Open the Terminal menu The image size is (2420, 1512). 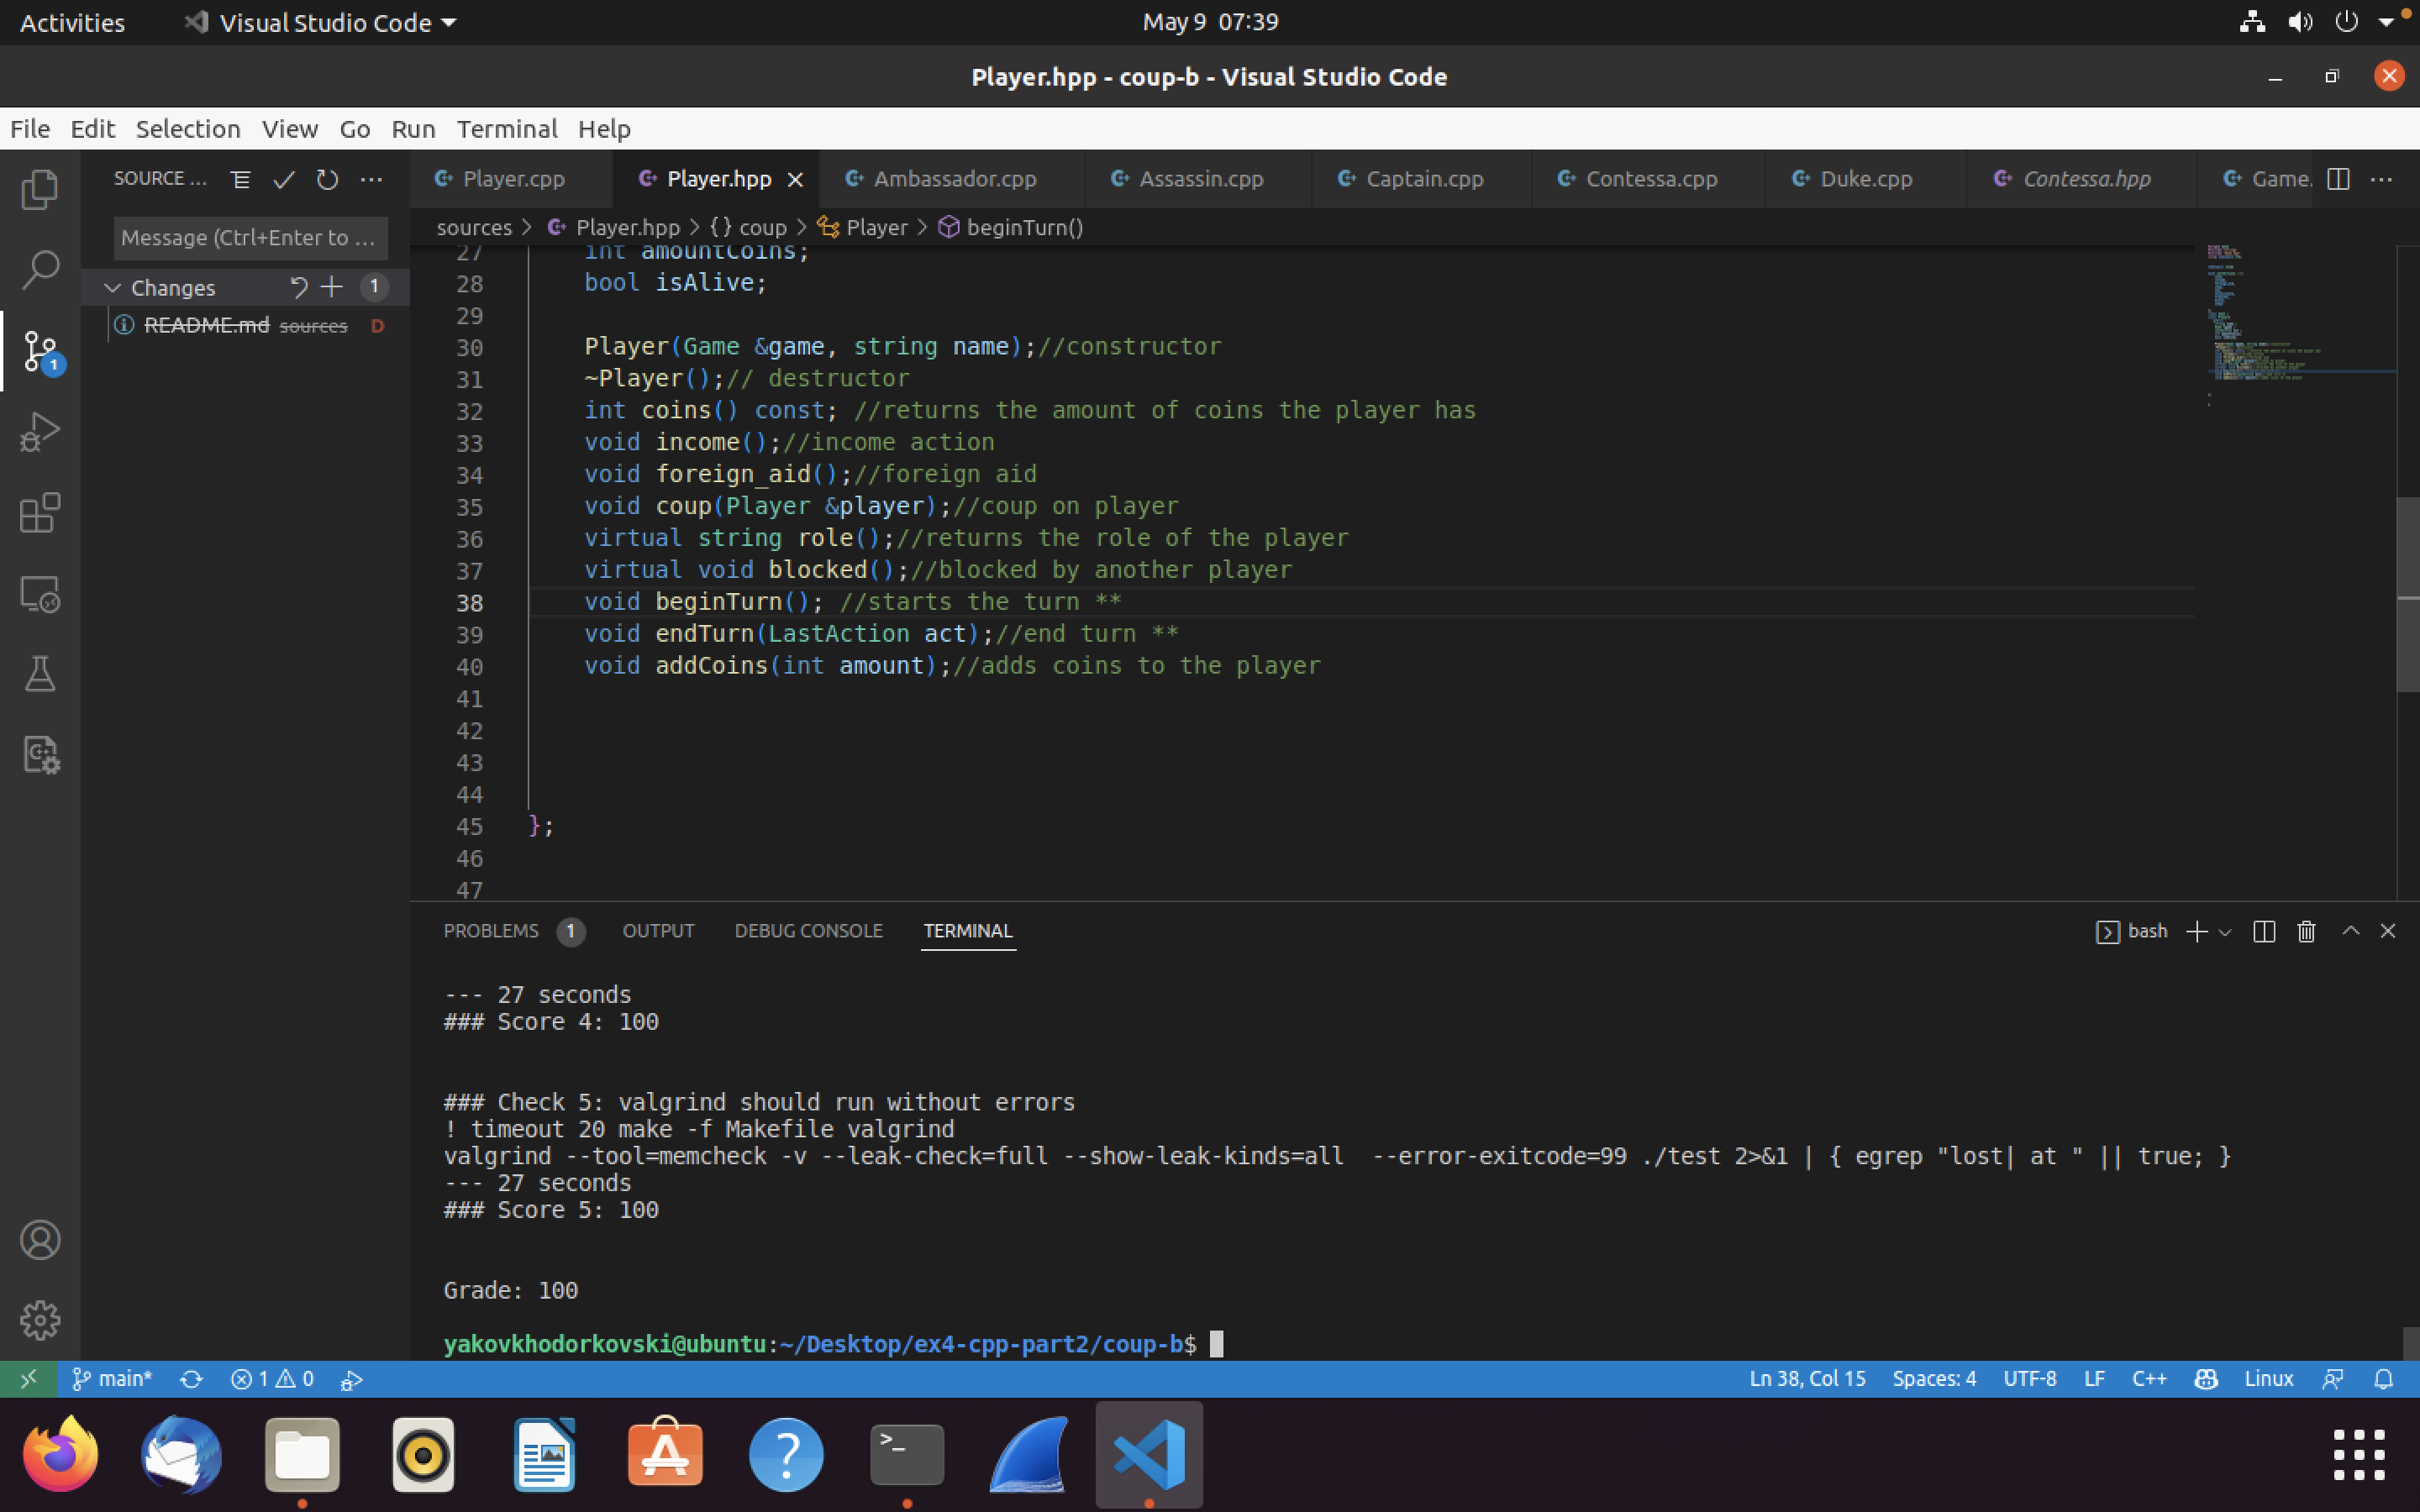(x=507, y=129)
